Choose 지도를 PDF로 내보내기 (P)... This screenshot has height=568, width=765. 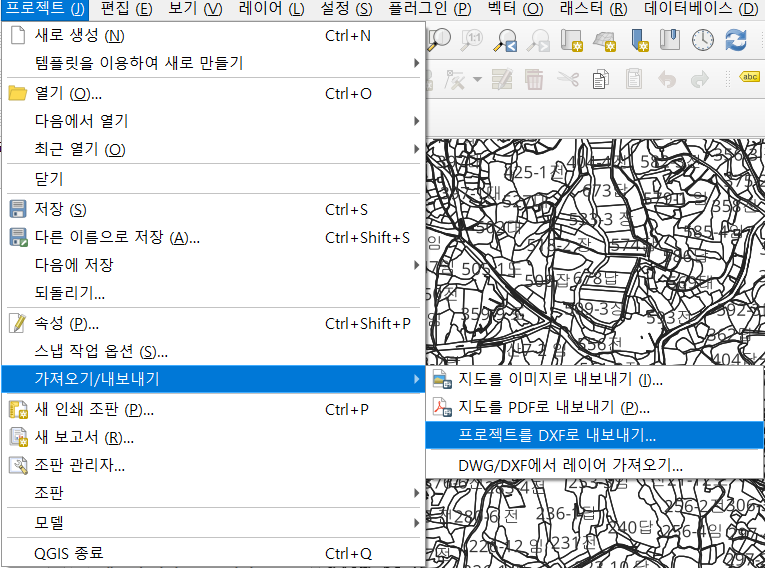(x=595, y=407)
